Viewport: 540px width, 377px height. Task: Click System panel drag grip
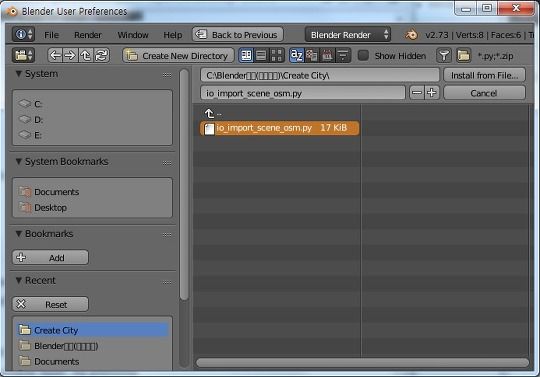(x=167, y=75)
